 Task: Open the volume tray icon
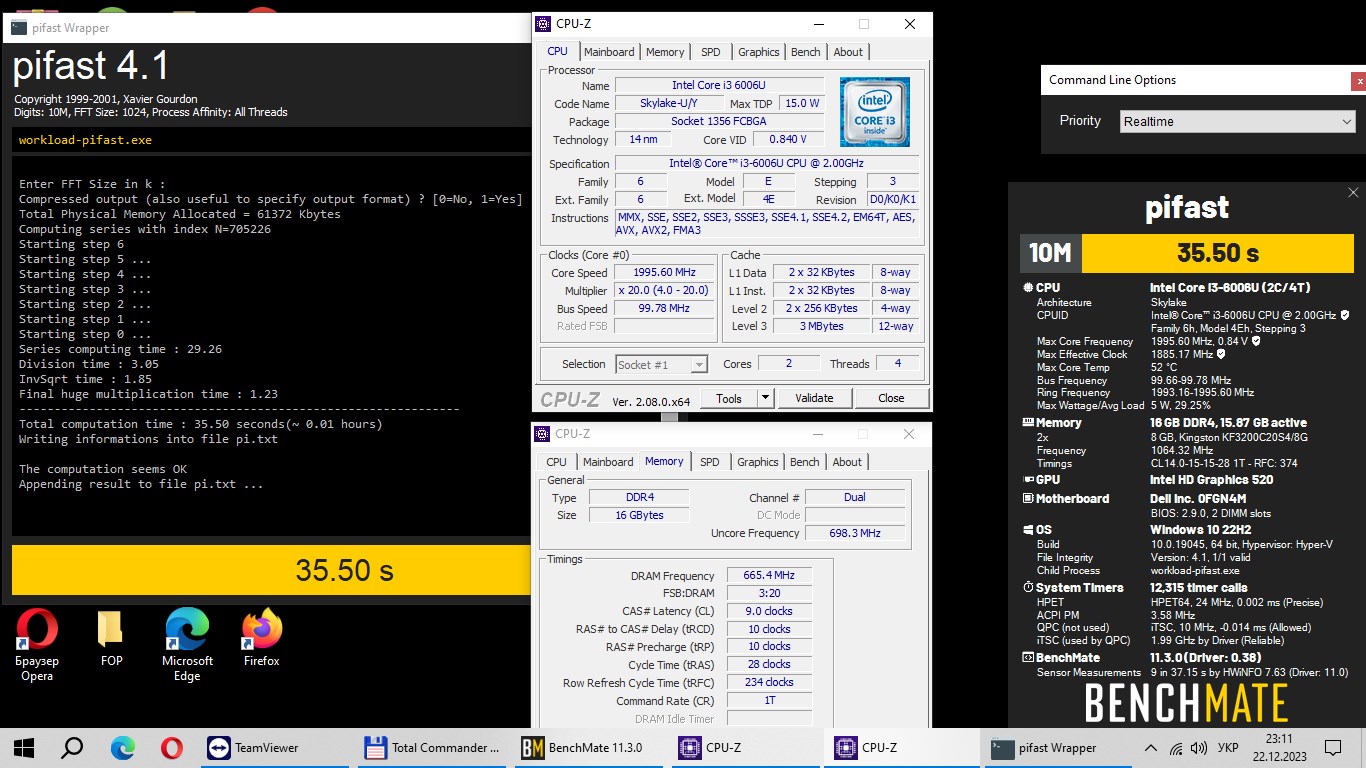[1197, 748]
